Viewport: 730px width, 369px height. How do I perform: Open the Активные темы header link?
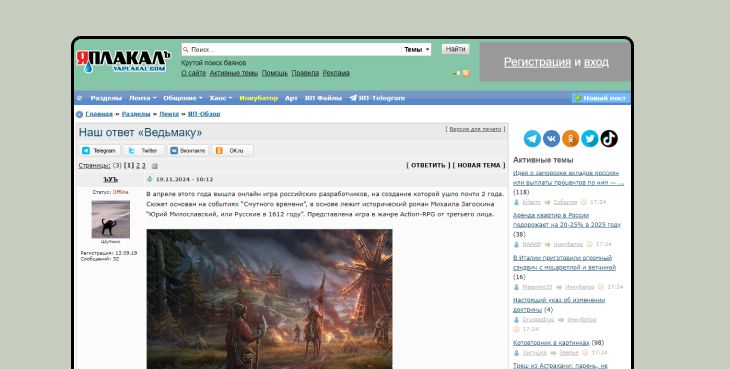[234, 73]
